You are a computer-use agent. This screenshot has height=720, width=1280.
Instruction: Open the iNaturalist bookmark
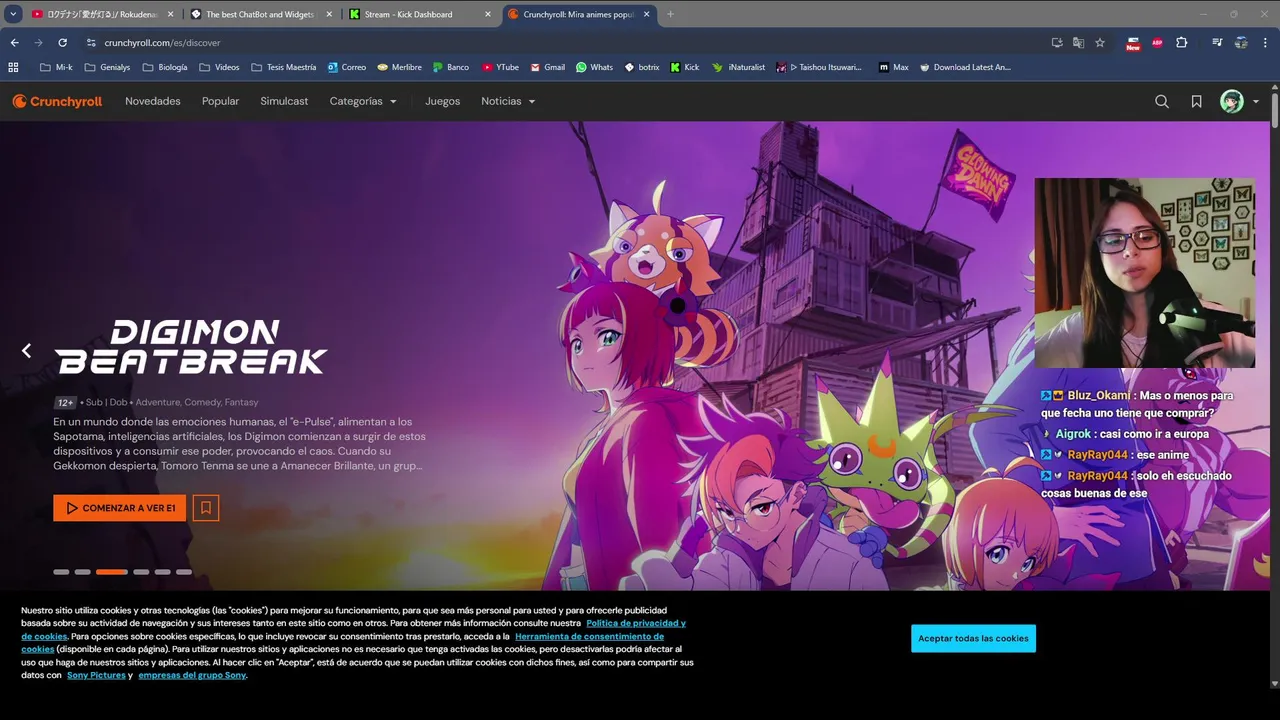738,67
